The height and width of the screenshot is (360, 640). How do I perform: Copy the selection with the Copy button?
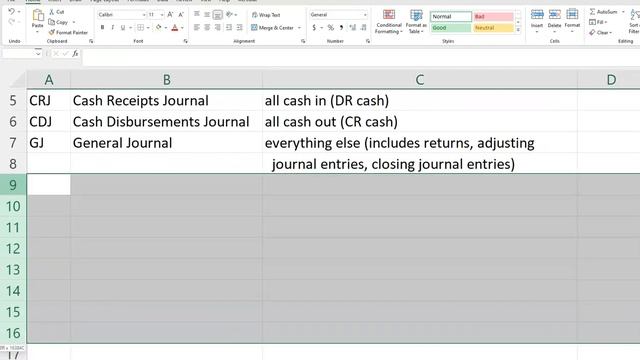pos(58,22)
